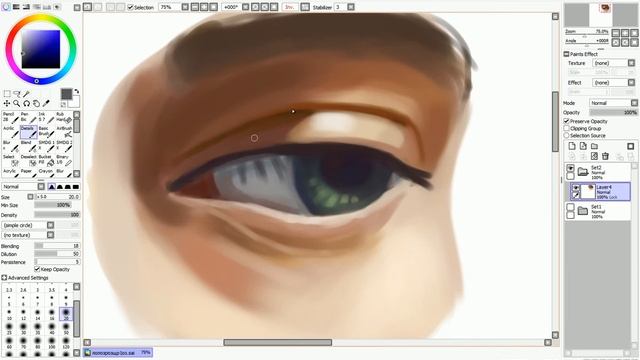Choose the Rub eraser tool
Screen dimensions: 640x360
[x=64, y=117]
